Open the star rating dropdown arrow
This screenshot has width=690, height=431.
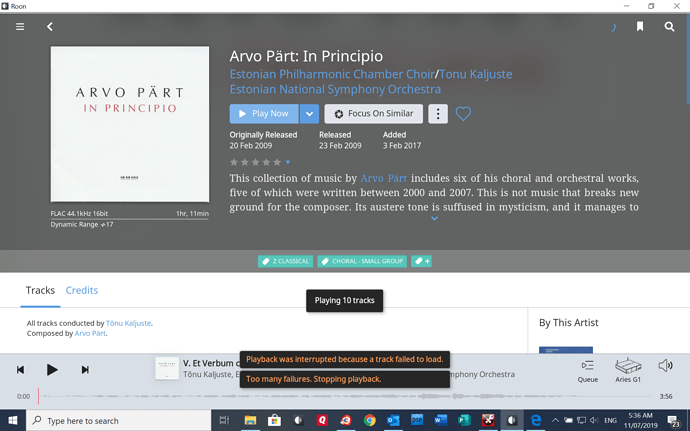point(288,162)
